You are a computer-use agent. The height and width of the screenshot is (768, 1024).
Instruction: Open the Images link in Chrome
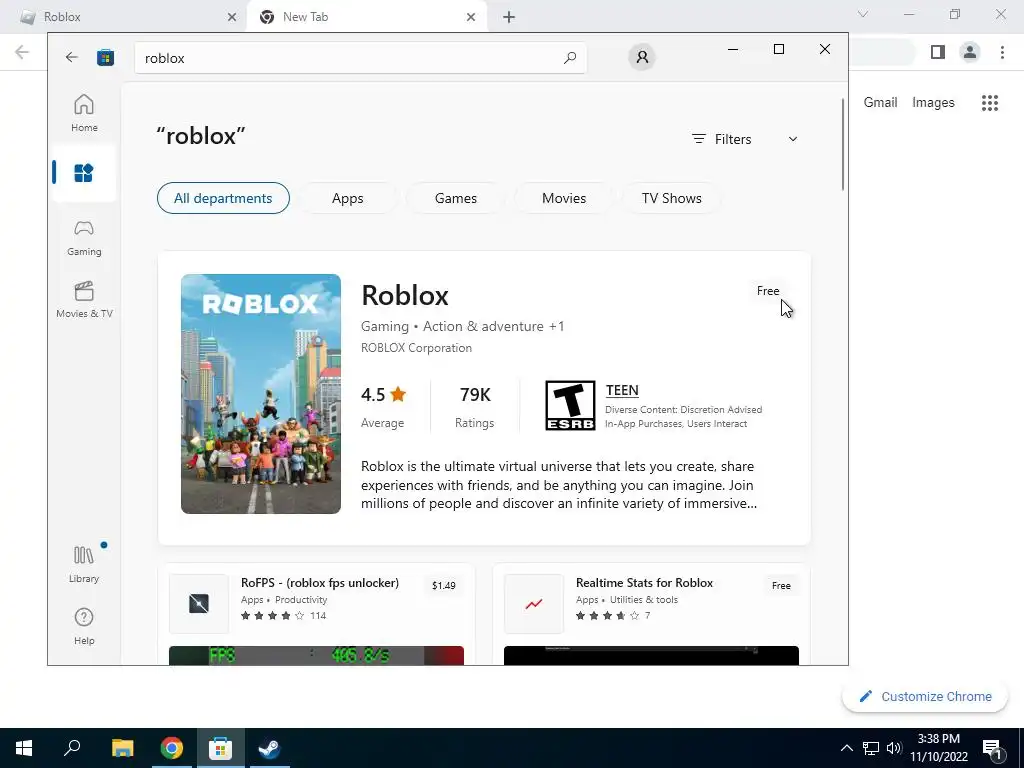[x=933, y=103]
